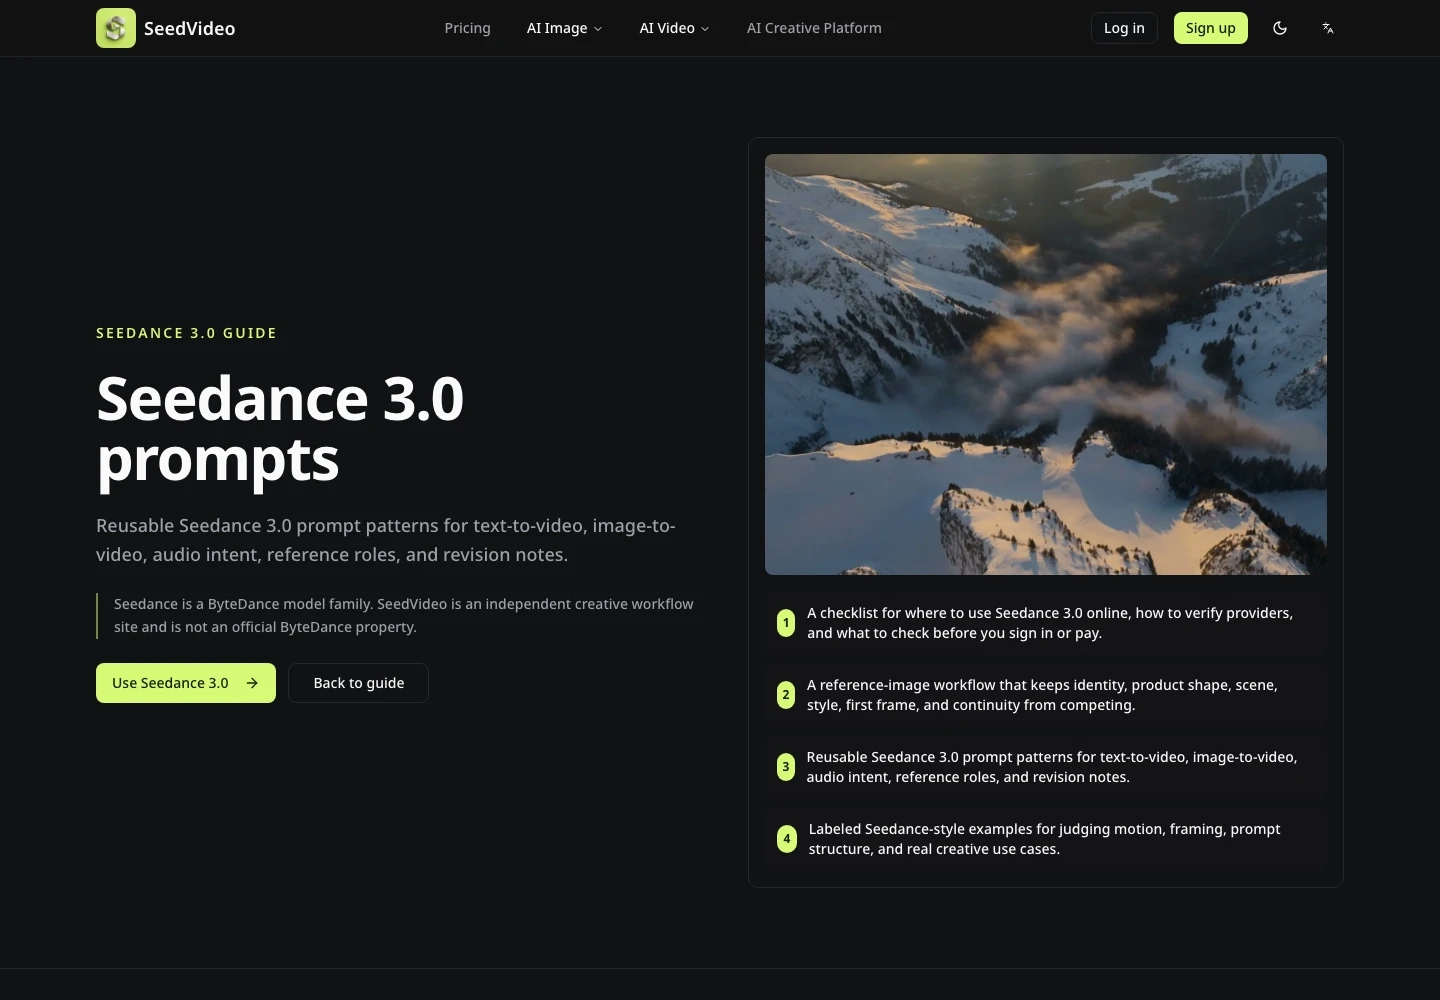This screenshot has height=1000, width=1440.
Task: Click the Use Seedance 3.0 button
Action: click(x=186, y=683)
